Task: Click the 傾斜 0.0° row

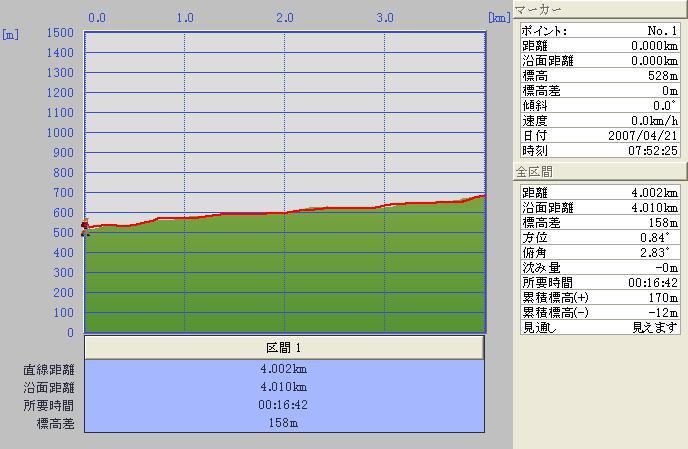Action: click(600, 105)
